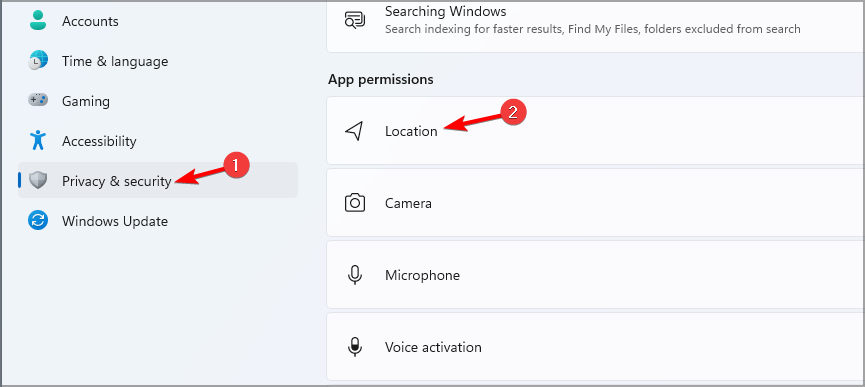865x387 pixels.
Task: Open Location app permissions
Action: (596, 131)
